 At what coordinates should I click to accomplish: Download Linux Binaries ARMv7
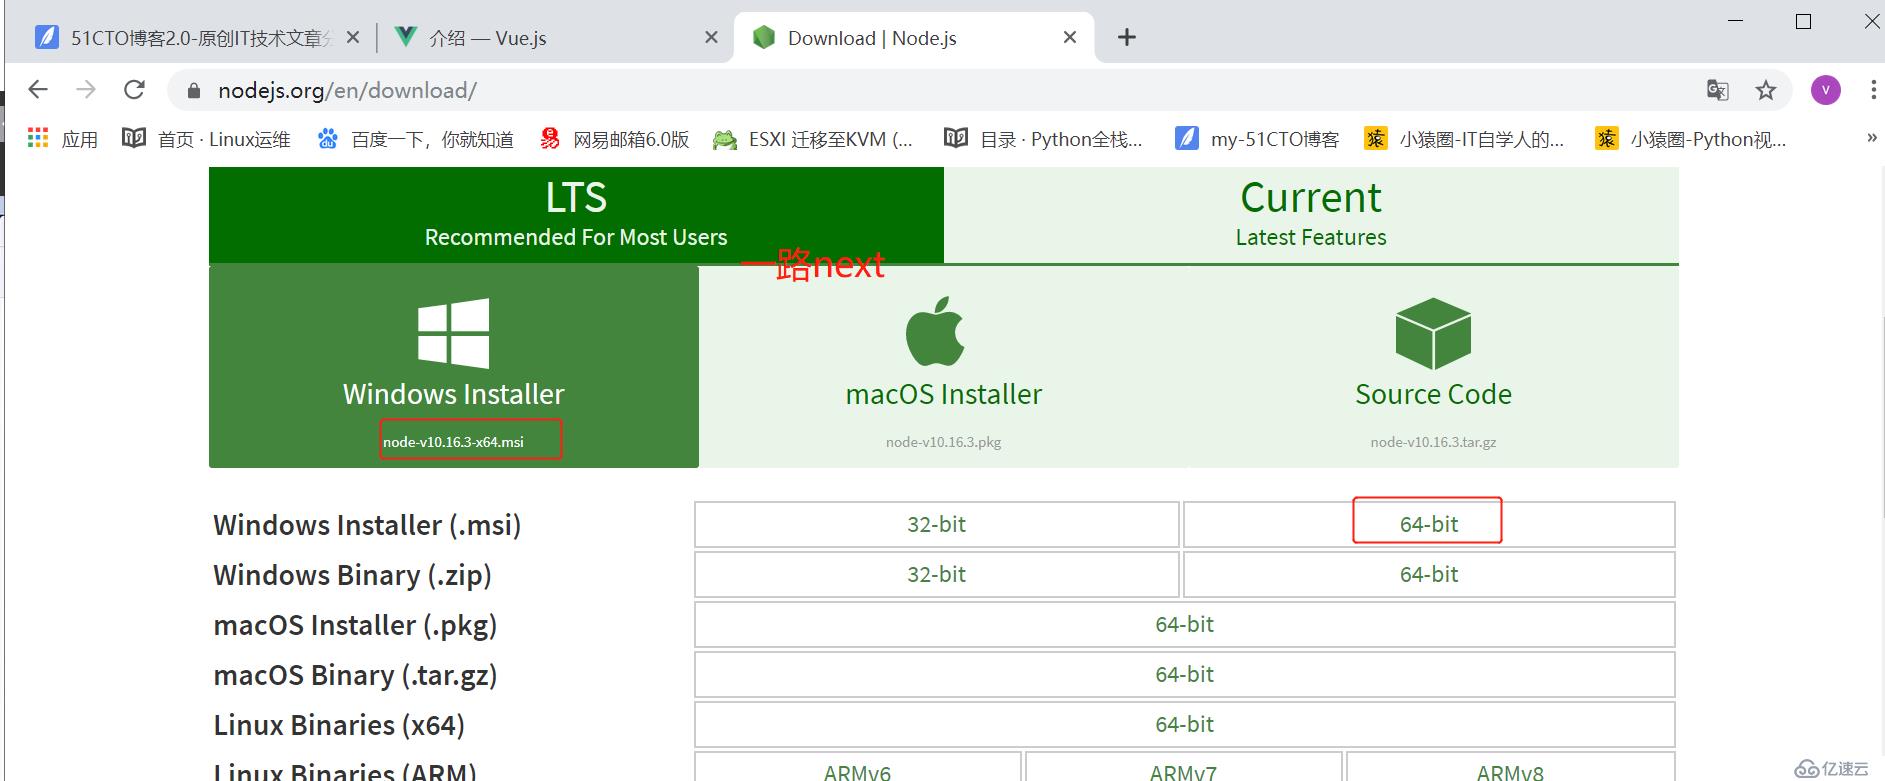1184,768
